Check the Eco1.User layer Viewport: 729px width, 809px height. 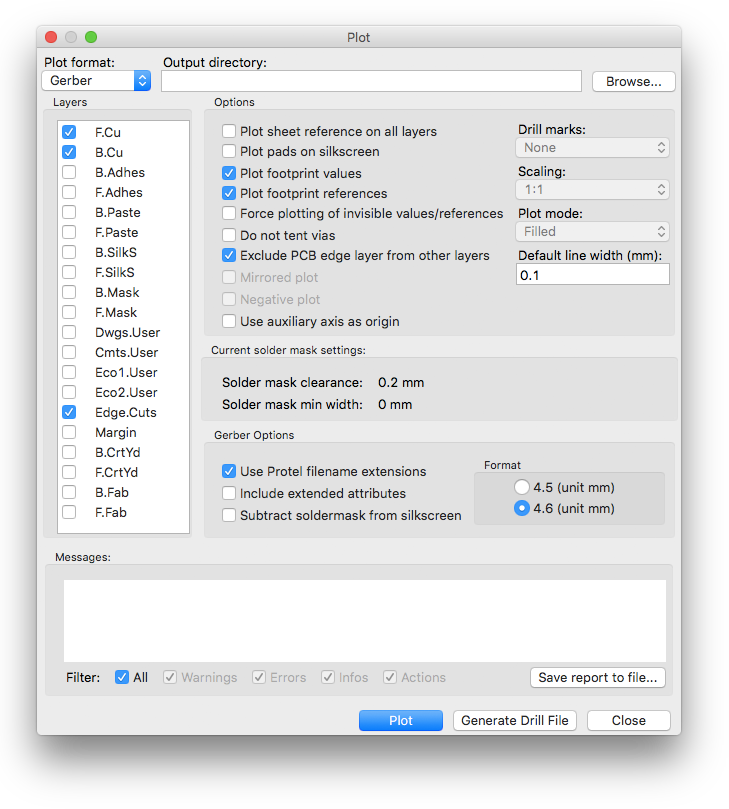tap(69, 372)
